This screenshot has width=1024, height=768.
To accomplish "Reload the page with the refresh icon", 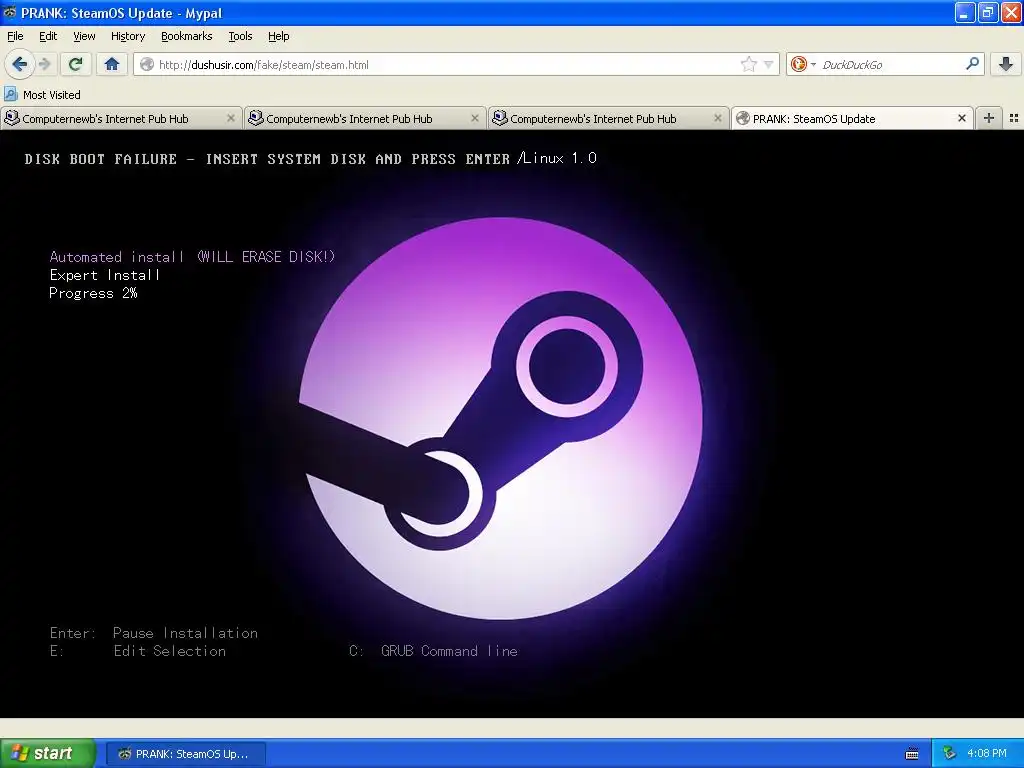I will pos(76,64).
